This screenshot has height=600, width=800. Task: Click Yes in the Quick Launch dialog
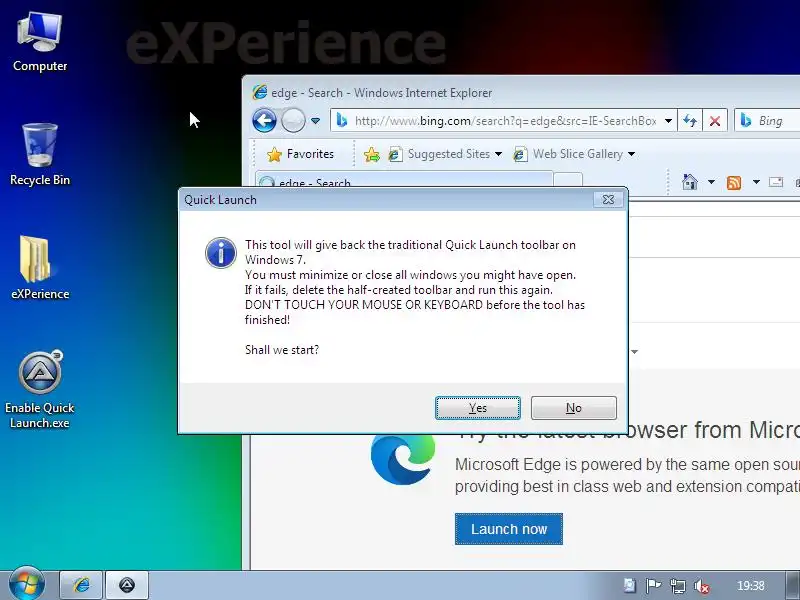tap(478, 408)
